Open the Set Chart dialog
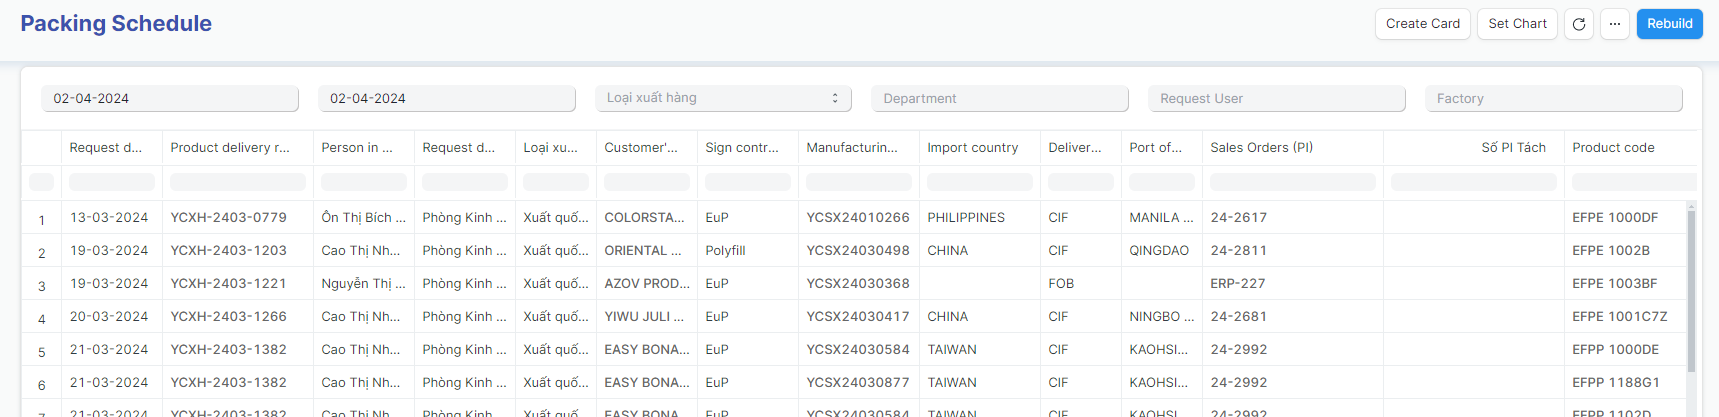Viewport: 1719px width, 417px height. pyautogui.click(x=1517, y=24)
